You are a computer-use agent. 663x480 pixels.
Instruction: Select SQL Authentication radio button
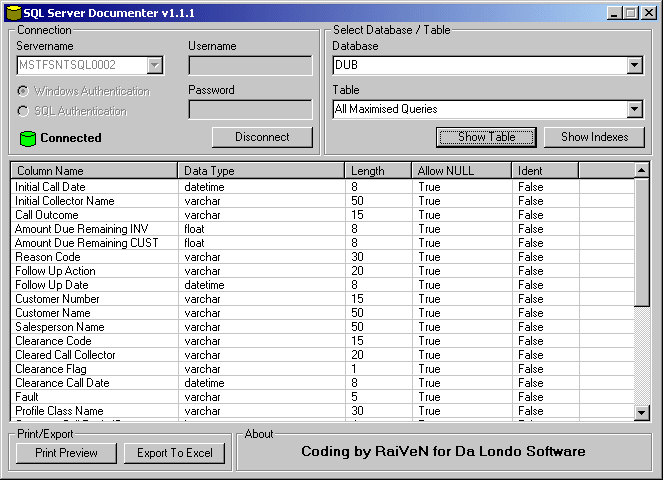(x=24, y=111)
